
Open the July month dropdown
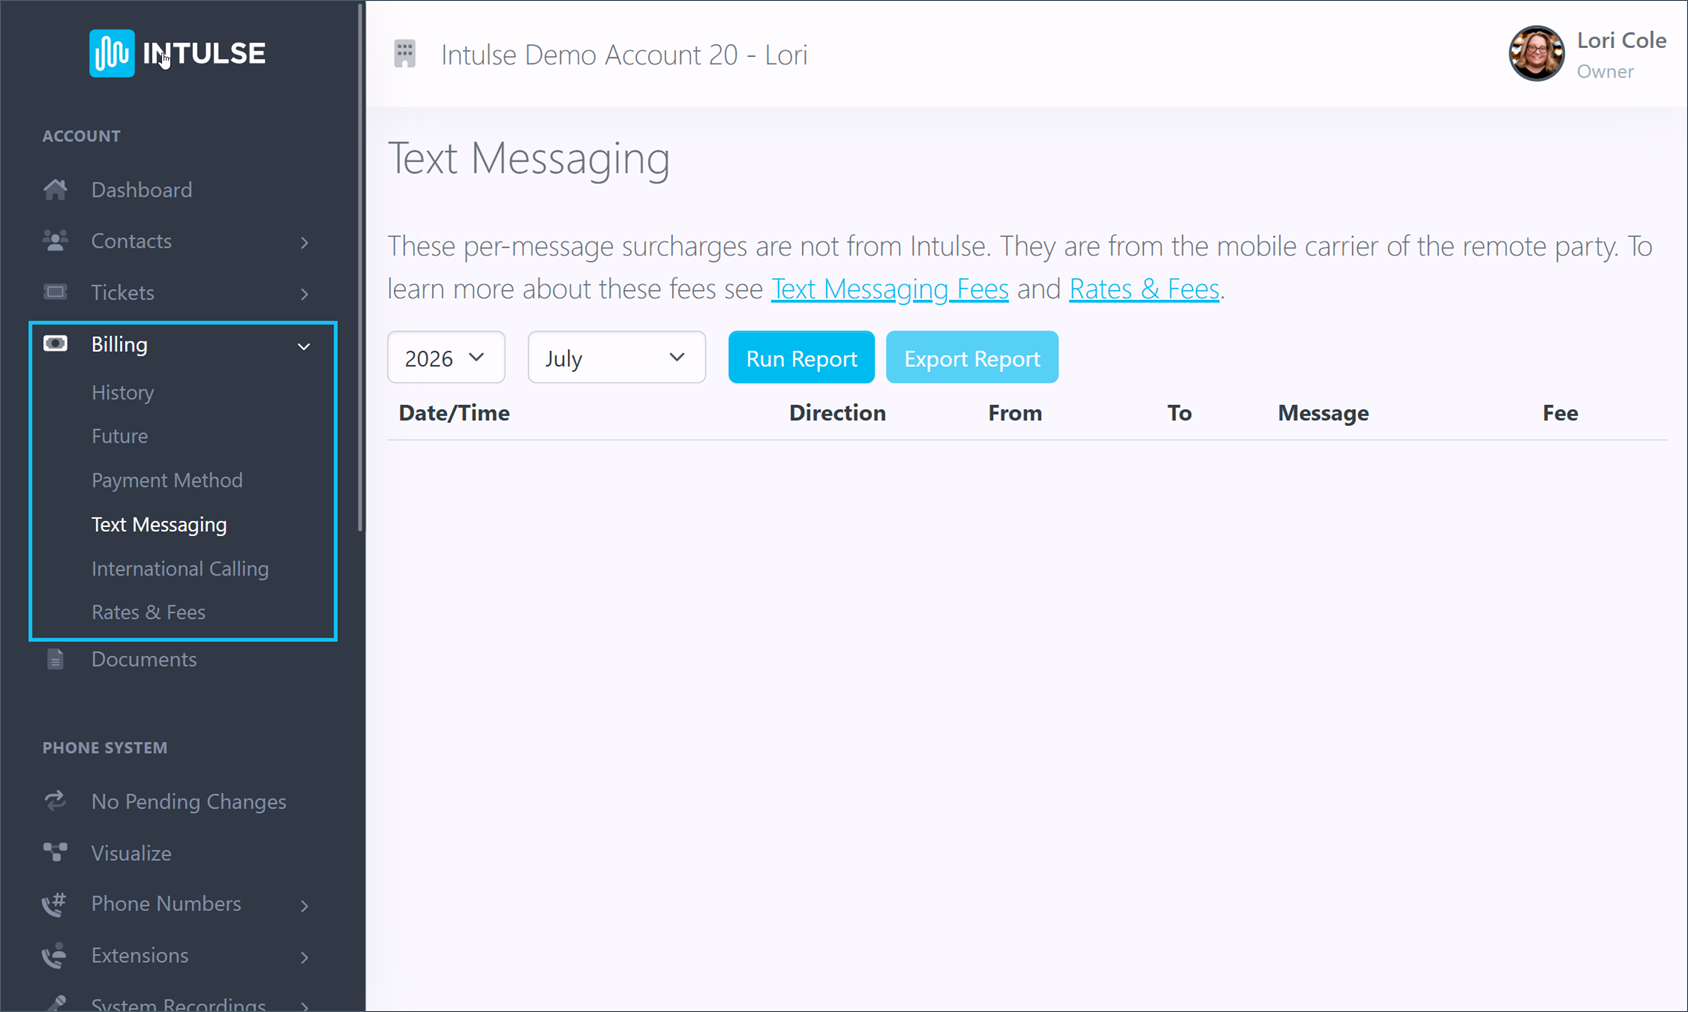click(x=616, y=357)
